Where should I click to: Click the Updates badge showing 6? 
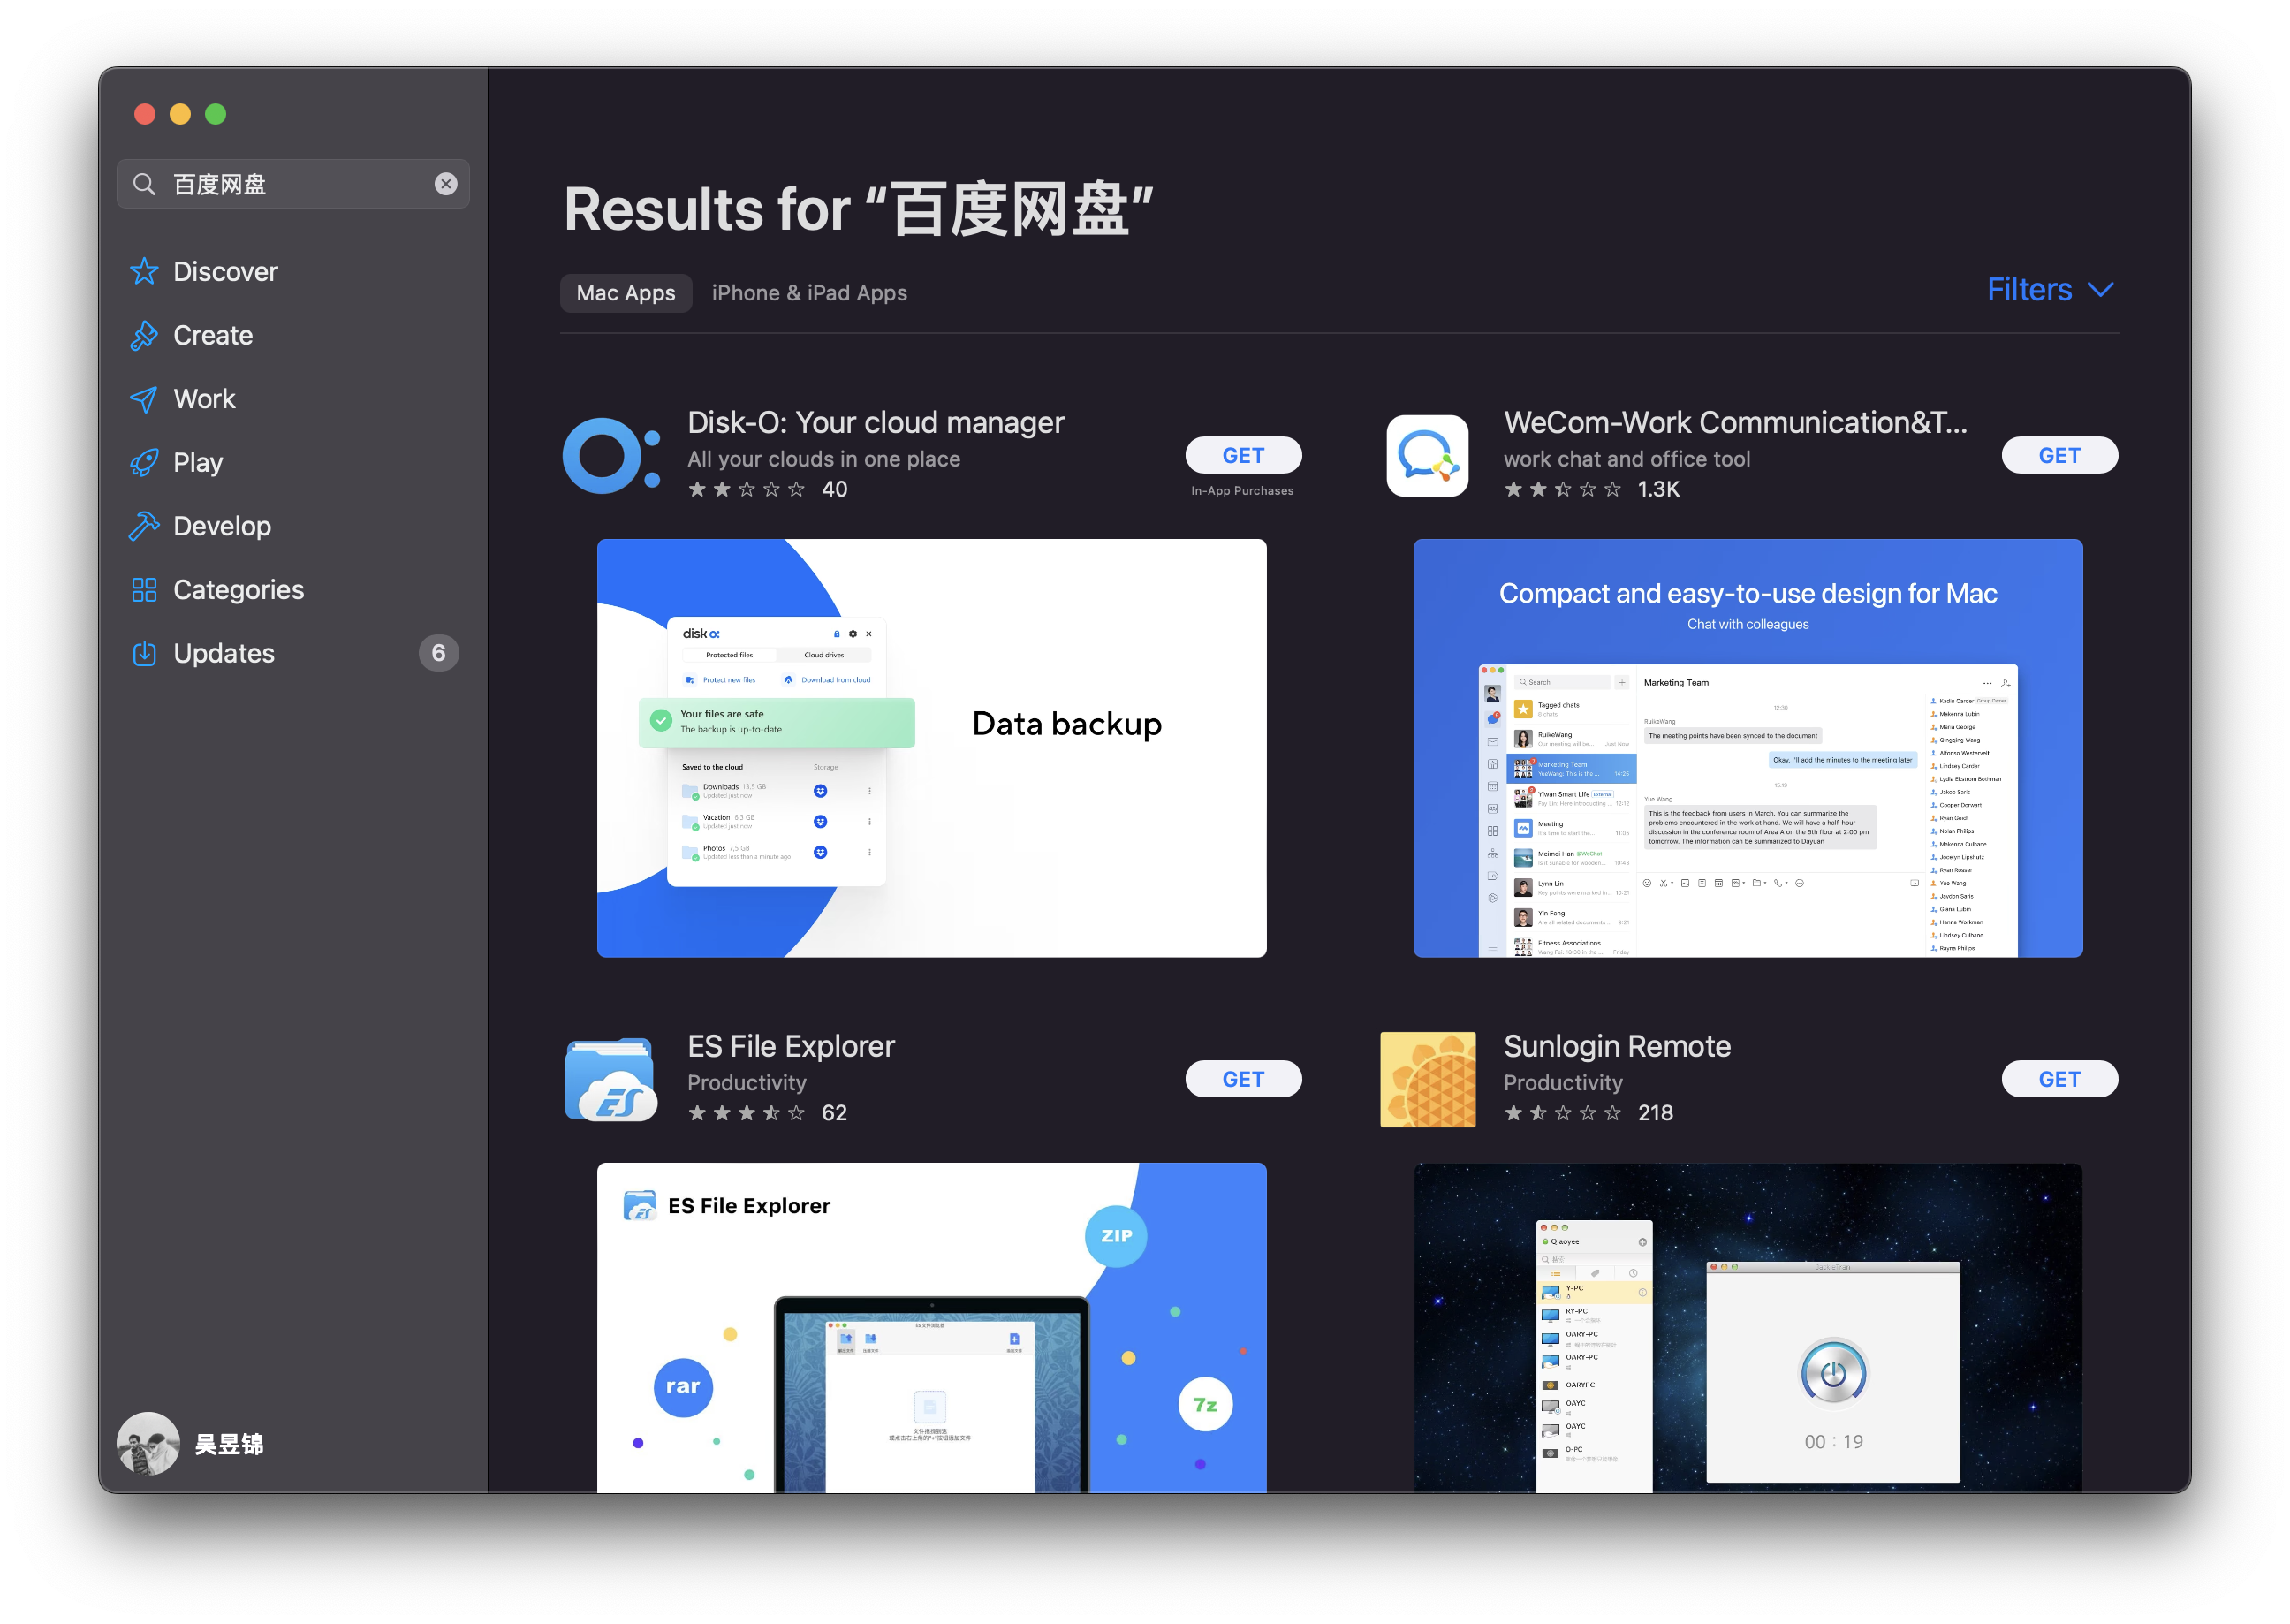[438, 653]
